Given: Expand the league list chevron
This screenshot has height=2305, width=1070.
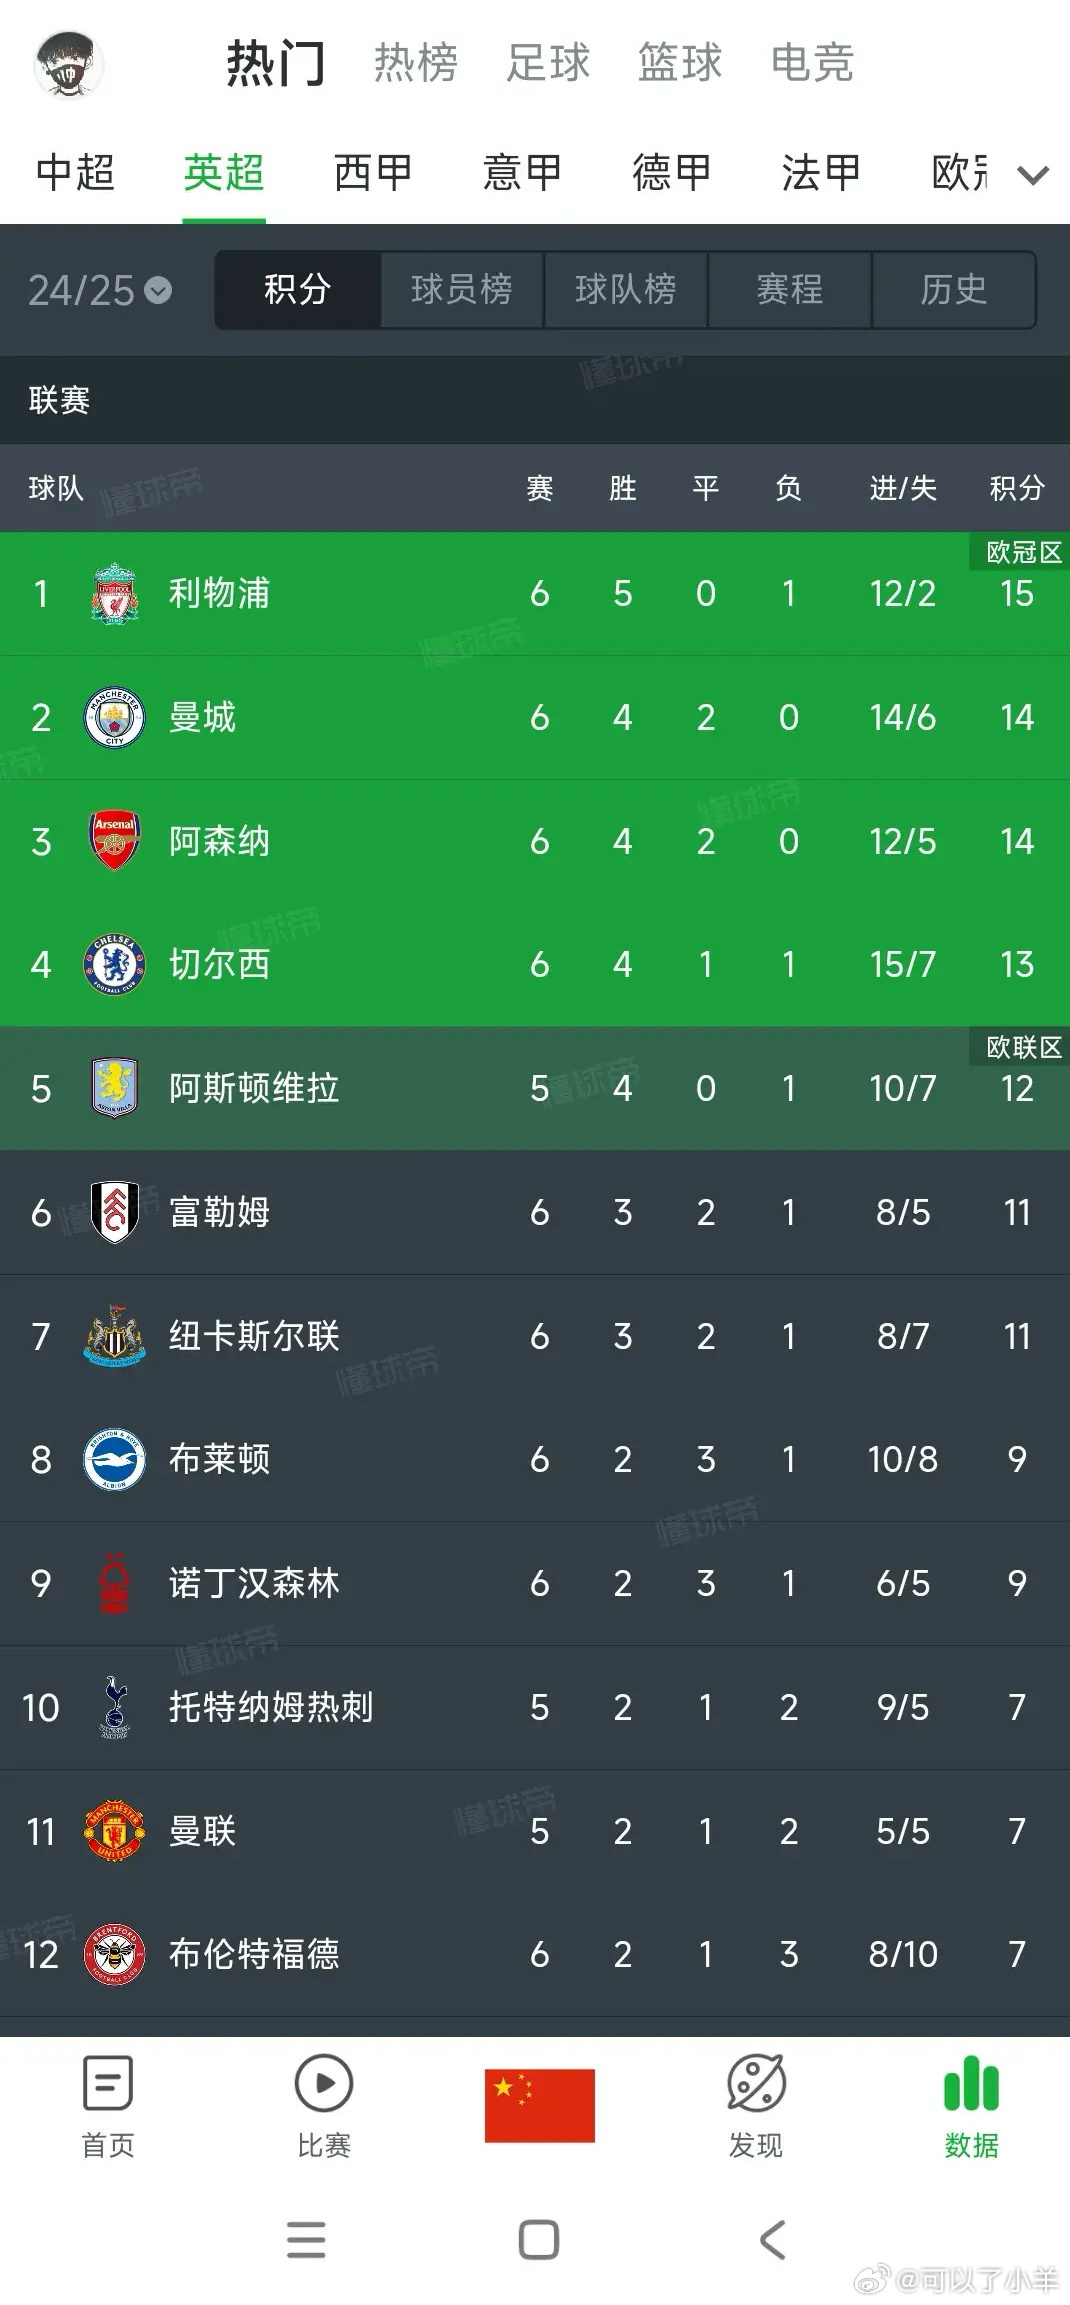Looking at the screenshot, I should 1033,176.
